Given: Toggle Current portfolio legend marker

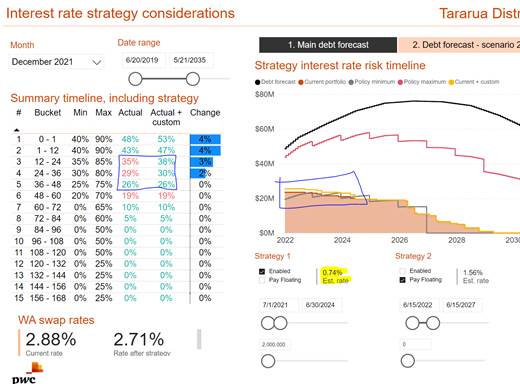Looking at the screenshot, I should tap(301, 82).
